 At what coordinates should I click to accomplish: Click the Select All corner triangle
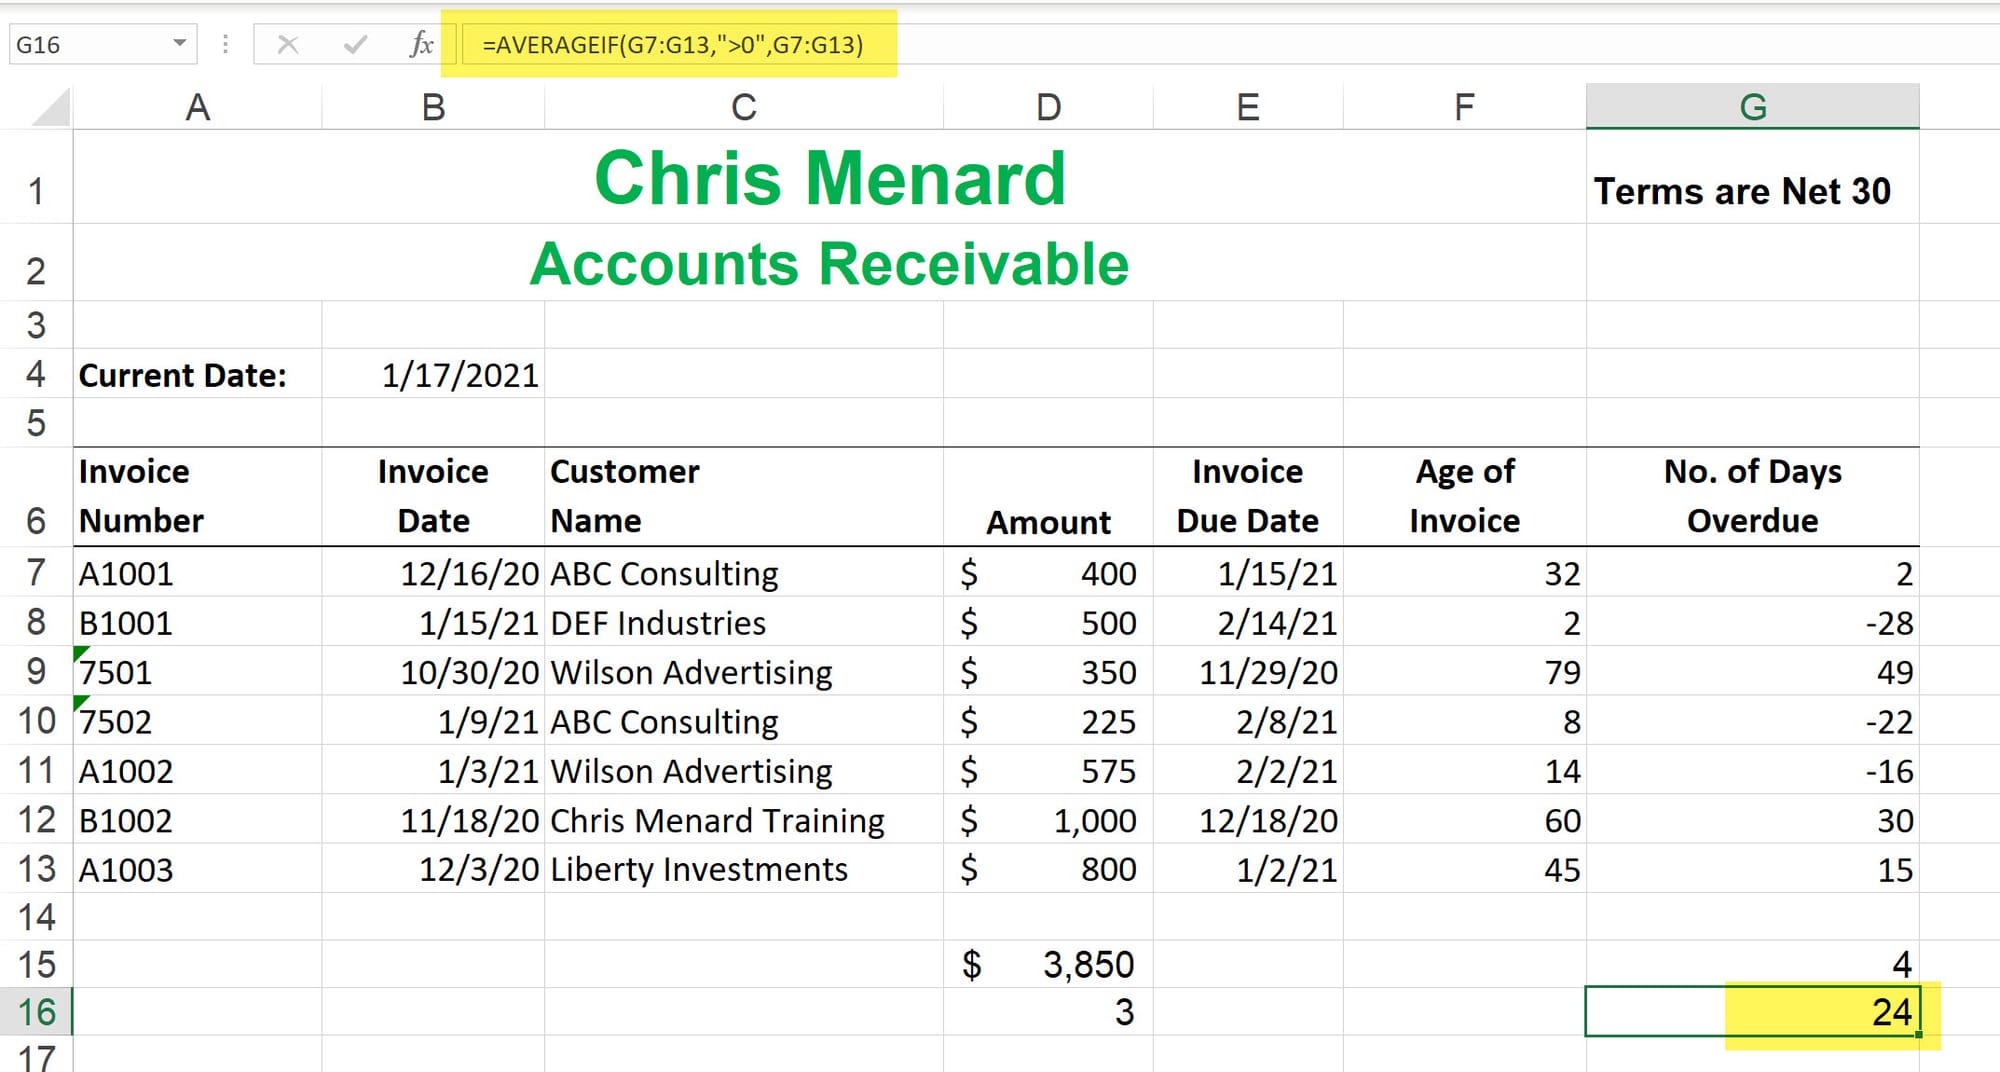pos(52,107)
